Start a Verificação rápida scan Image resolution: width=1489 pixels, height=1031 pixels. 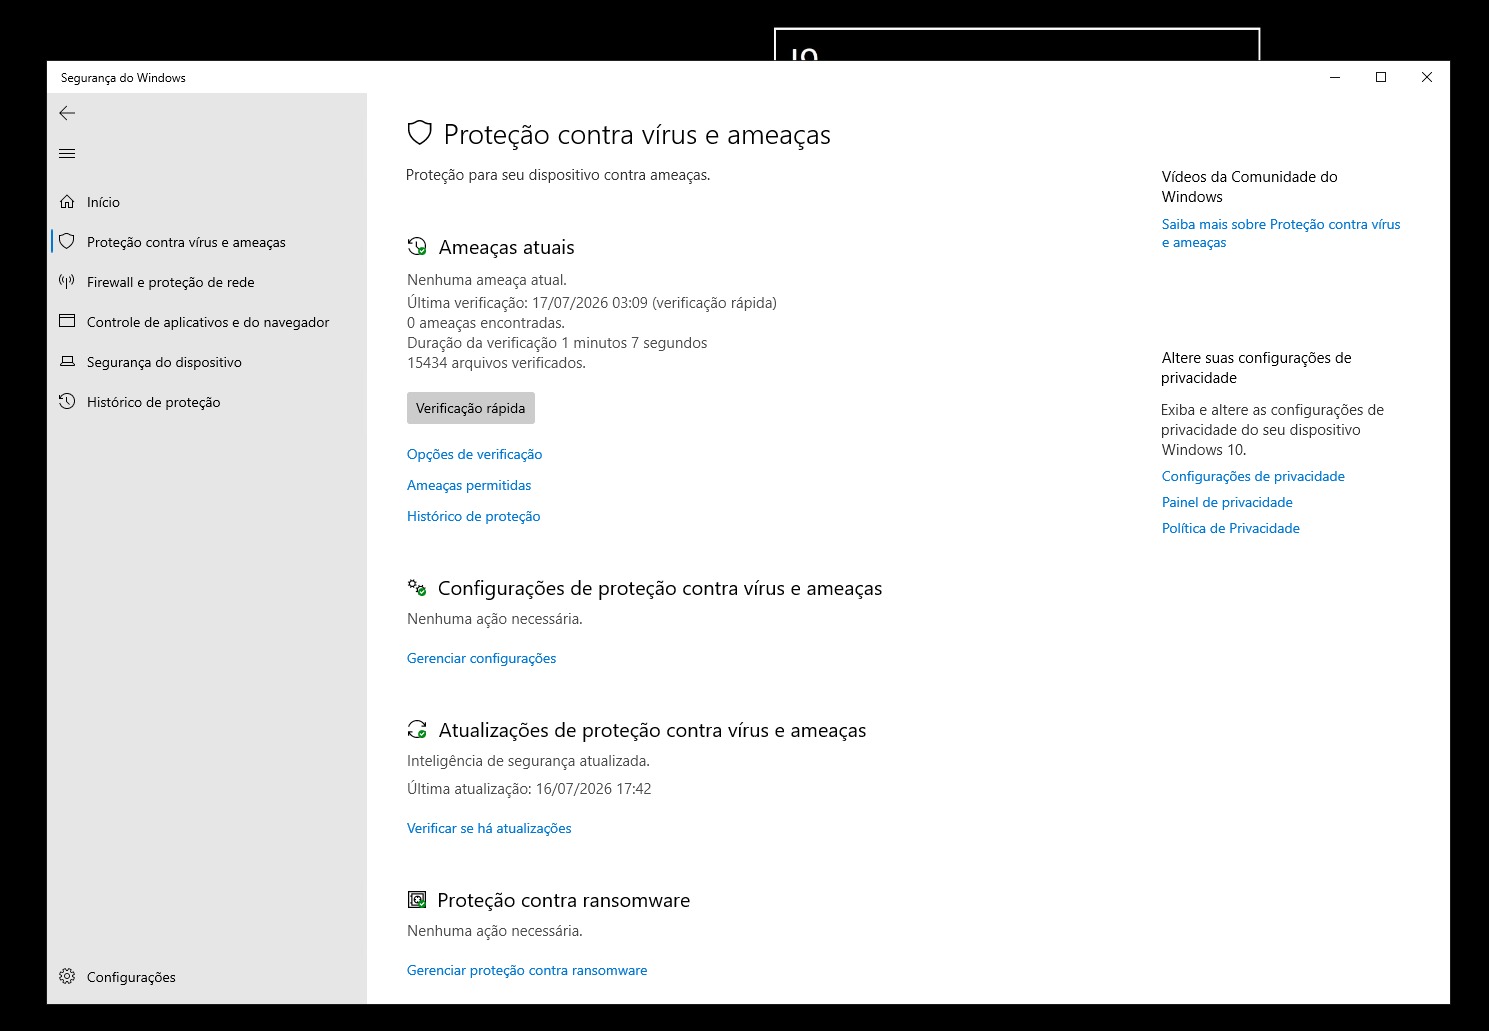click(471, 408)
